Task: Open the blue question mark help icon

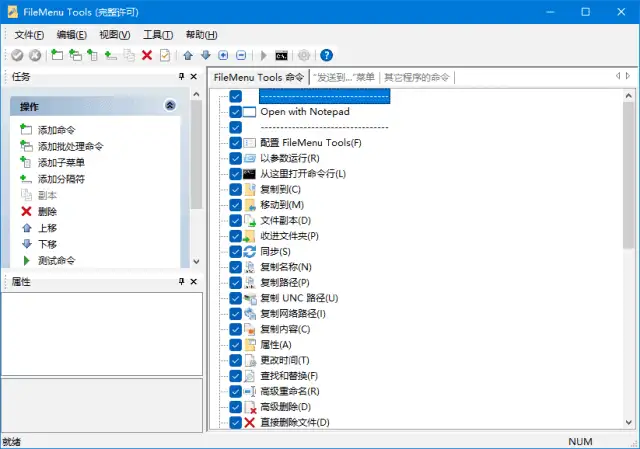Action: (x=326, y=55)
